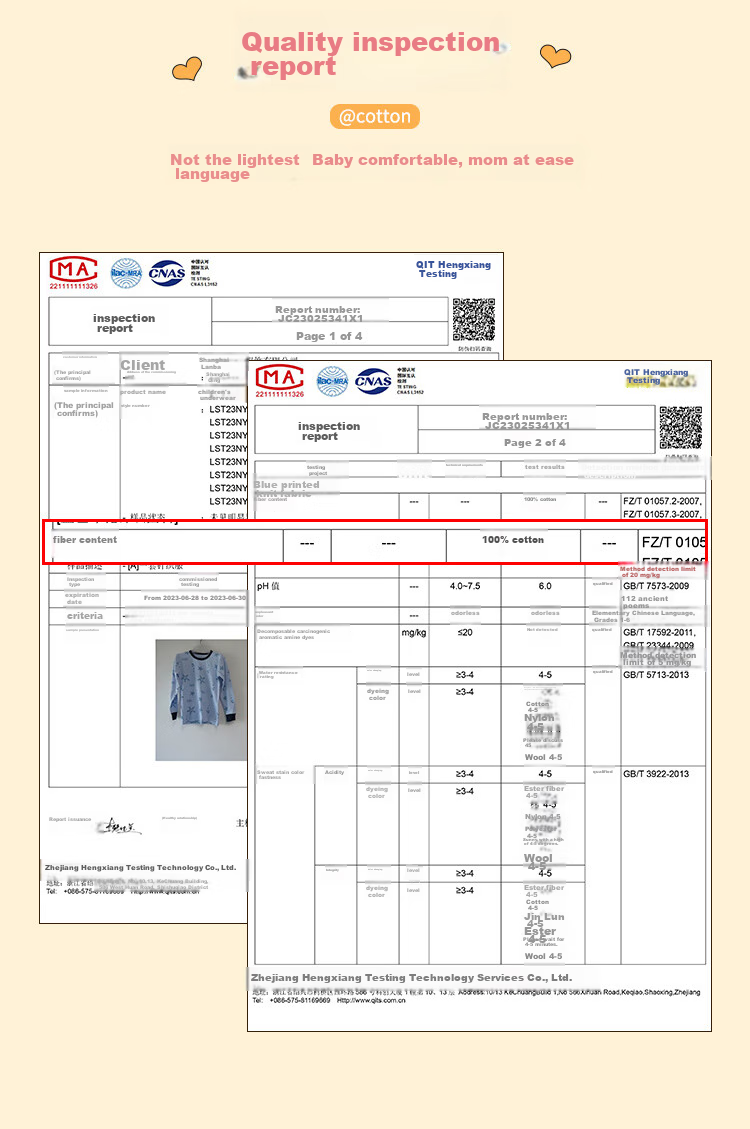
Task: Click 'FZ/T 01057.3-2007' standard reference
Action: pyautogui.click(x=662, y=514)
